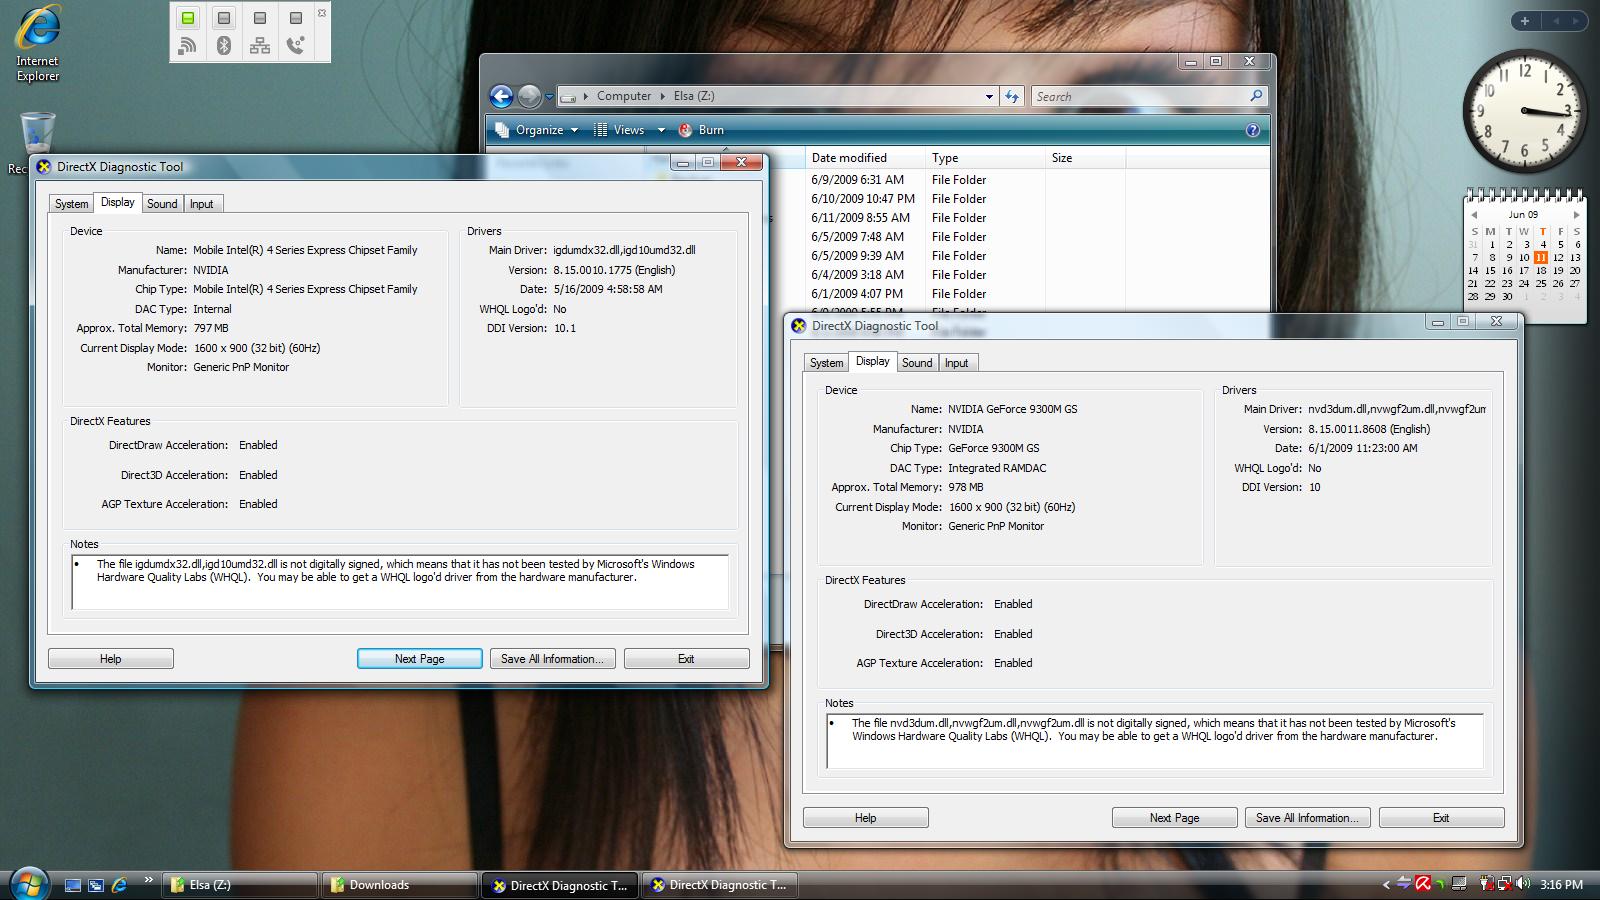Switch to Sound tab in Intel dxdiag
Viewport: 1600px width, 900px height.
coord(162,204)
